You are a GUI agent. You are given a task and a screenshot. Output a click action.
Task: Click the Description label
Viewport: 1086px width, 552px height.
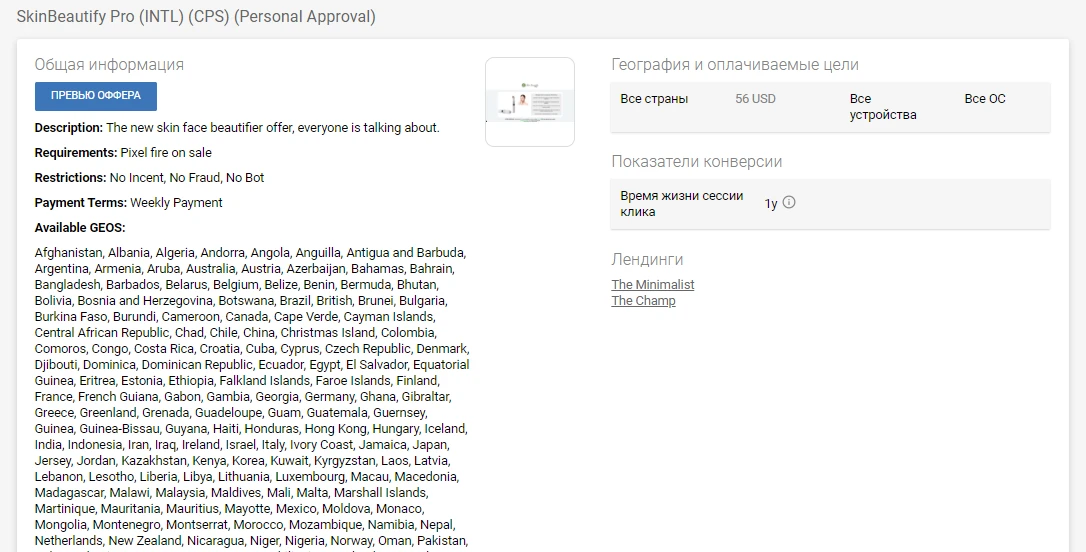[x=69, y=127]
